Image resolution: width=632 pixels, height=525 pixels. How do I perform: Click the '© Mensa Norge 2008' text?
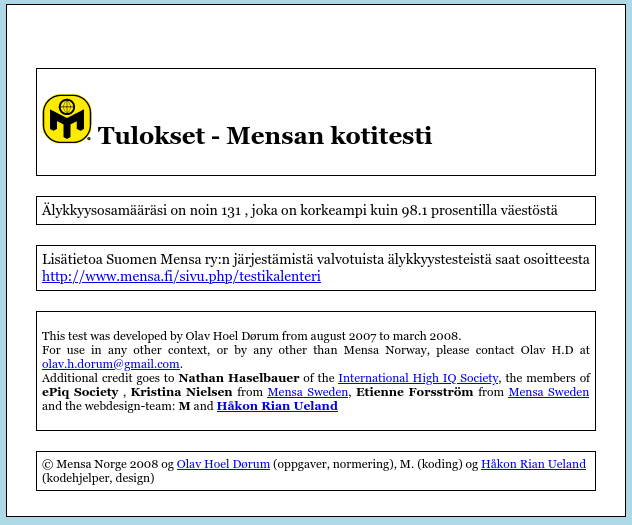[100, 464]
